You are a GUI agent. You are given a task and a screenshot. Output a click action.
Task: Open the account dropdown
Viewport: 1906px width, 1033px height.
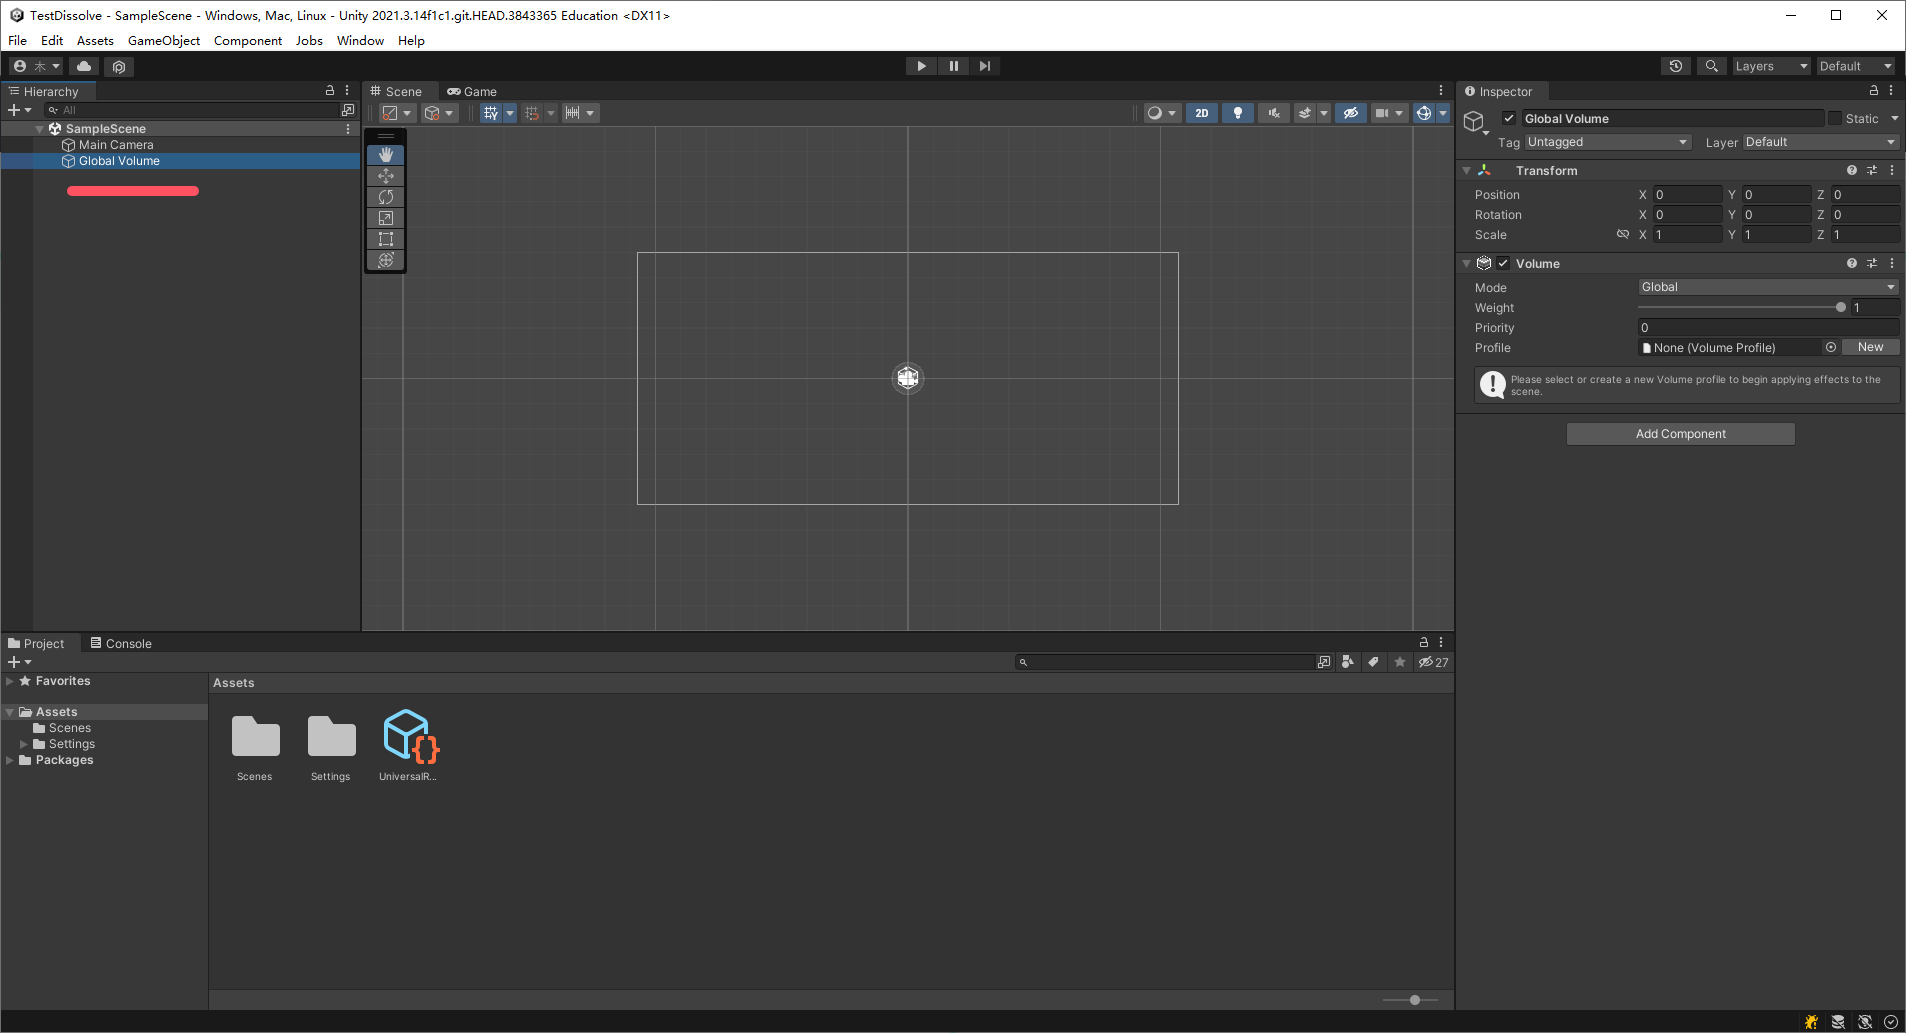click(36, 66)
